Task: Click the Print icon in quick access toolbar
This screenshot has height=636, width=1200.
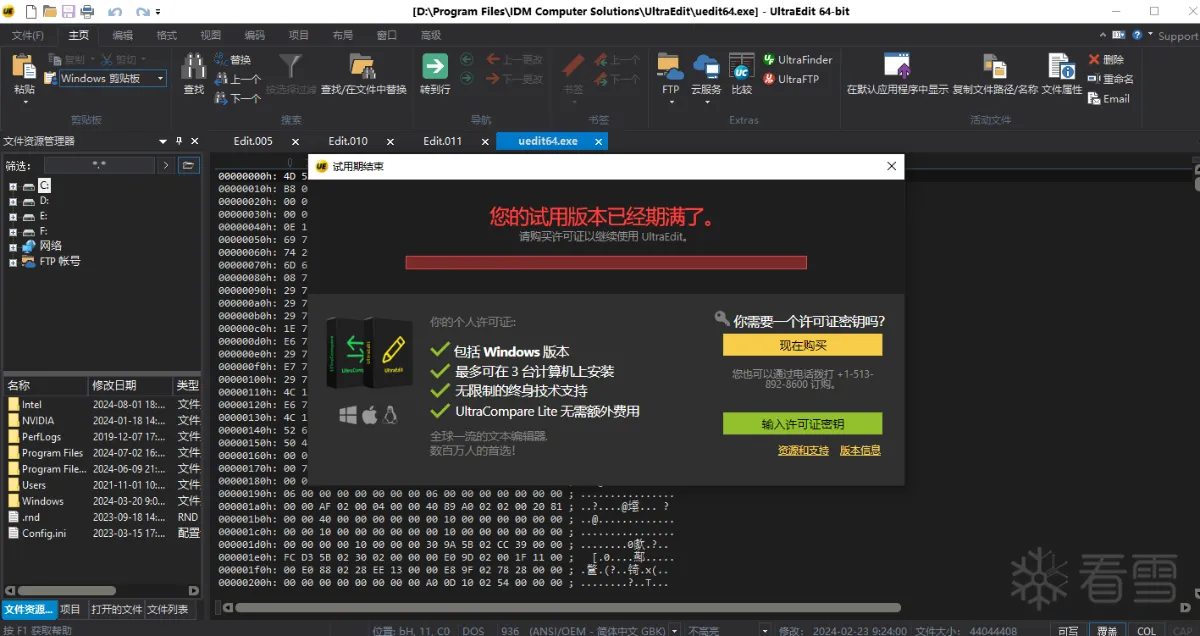Action: click(87, 11)
